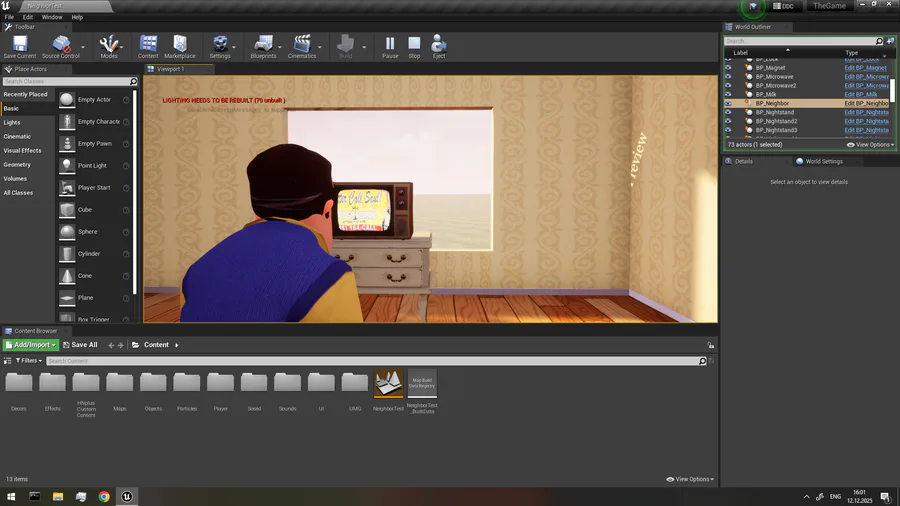900x506 pixels.
Task: Click the Edit BP_Nightstand2 link
Action: 866,121
